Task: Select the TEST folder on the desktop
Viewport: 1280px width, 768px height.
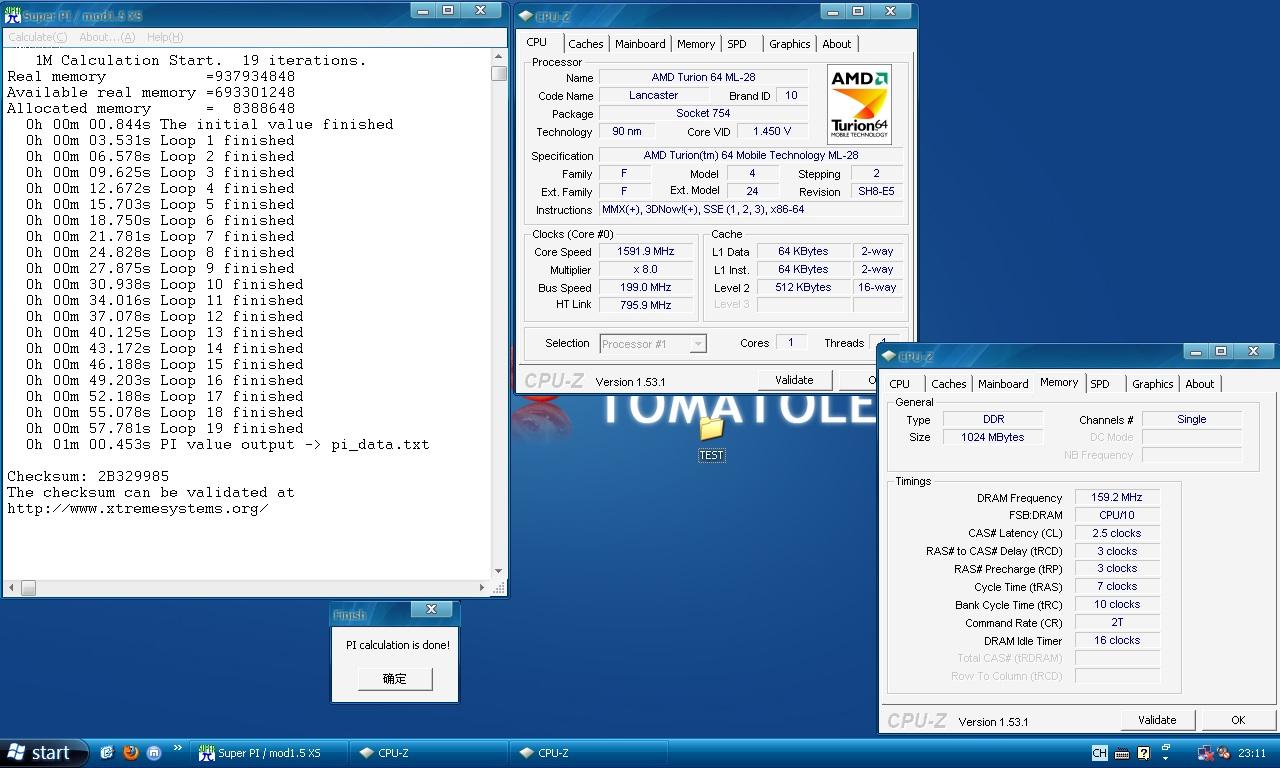Action: [x=711, y=438]
